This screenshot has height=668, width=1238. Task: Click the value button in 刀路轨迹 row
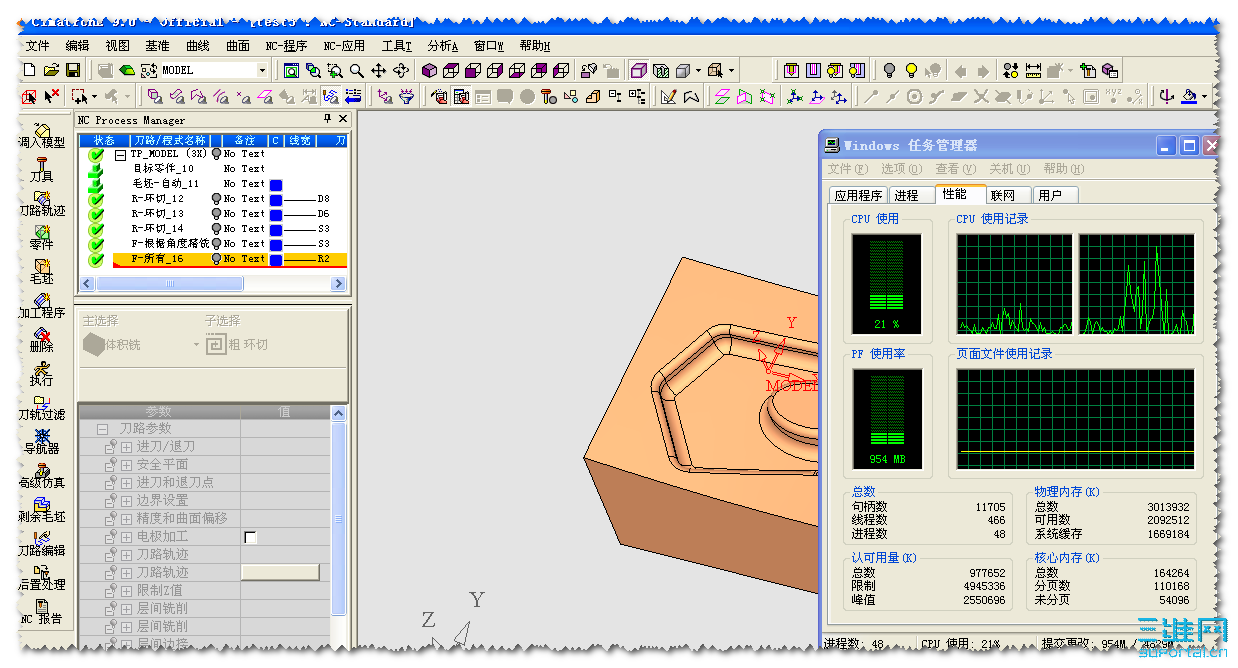[281, 572]
